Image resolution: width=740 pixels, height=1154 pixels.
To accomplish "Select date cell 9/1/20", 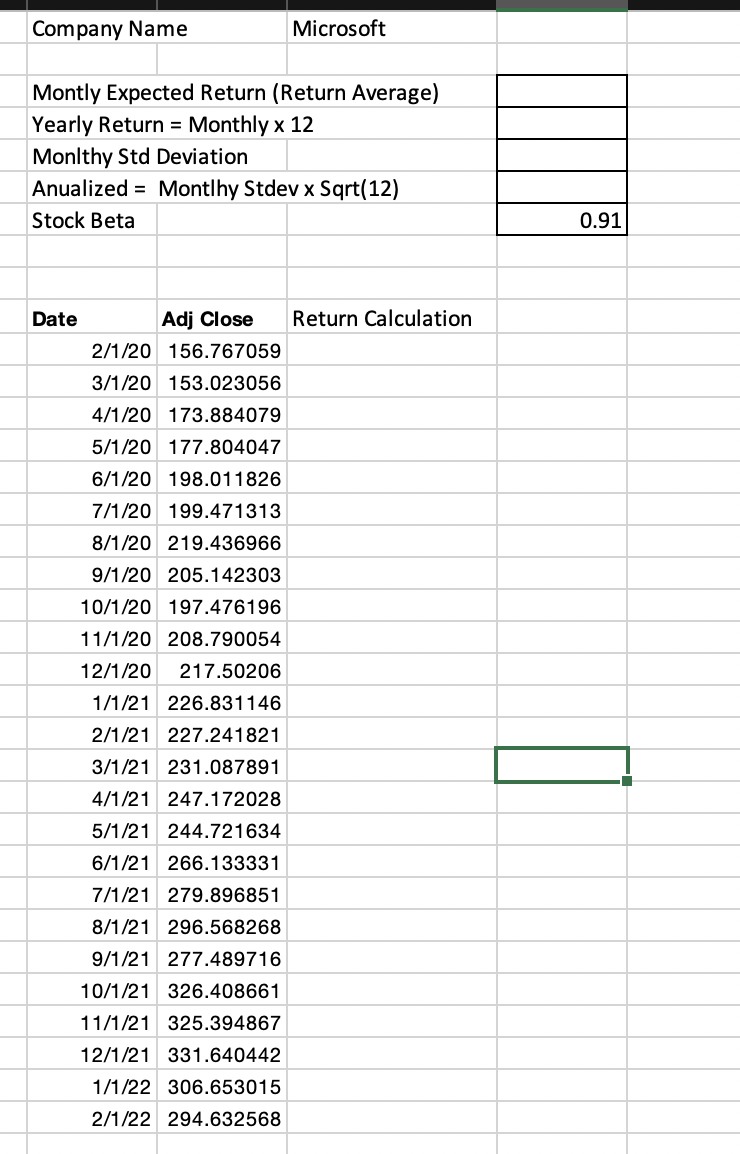I will pyautogui.click(x=92, y=575).
